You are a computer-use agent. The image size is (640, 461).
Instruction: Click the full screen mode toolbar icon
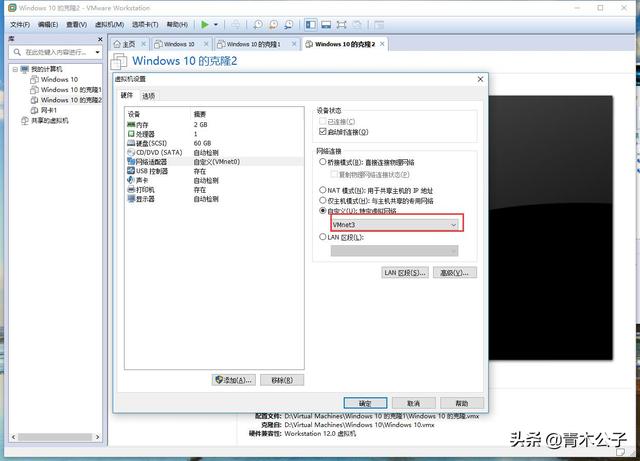click(341, 25)
